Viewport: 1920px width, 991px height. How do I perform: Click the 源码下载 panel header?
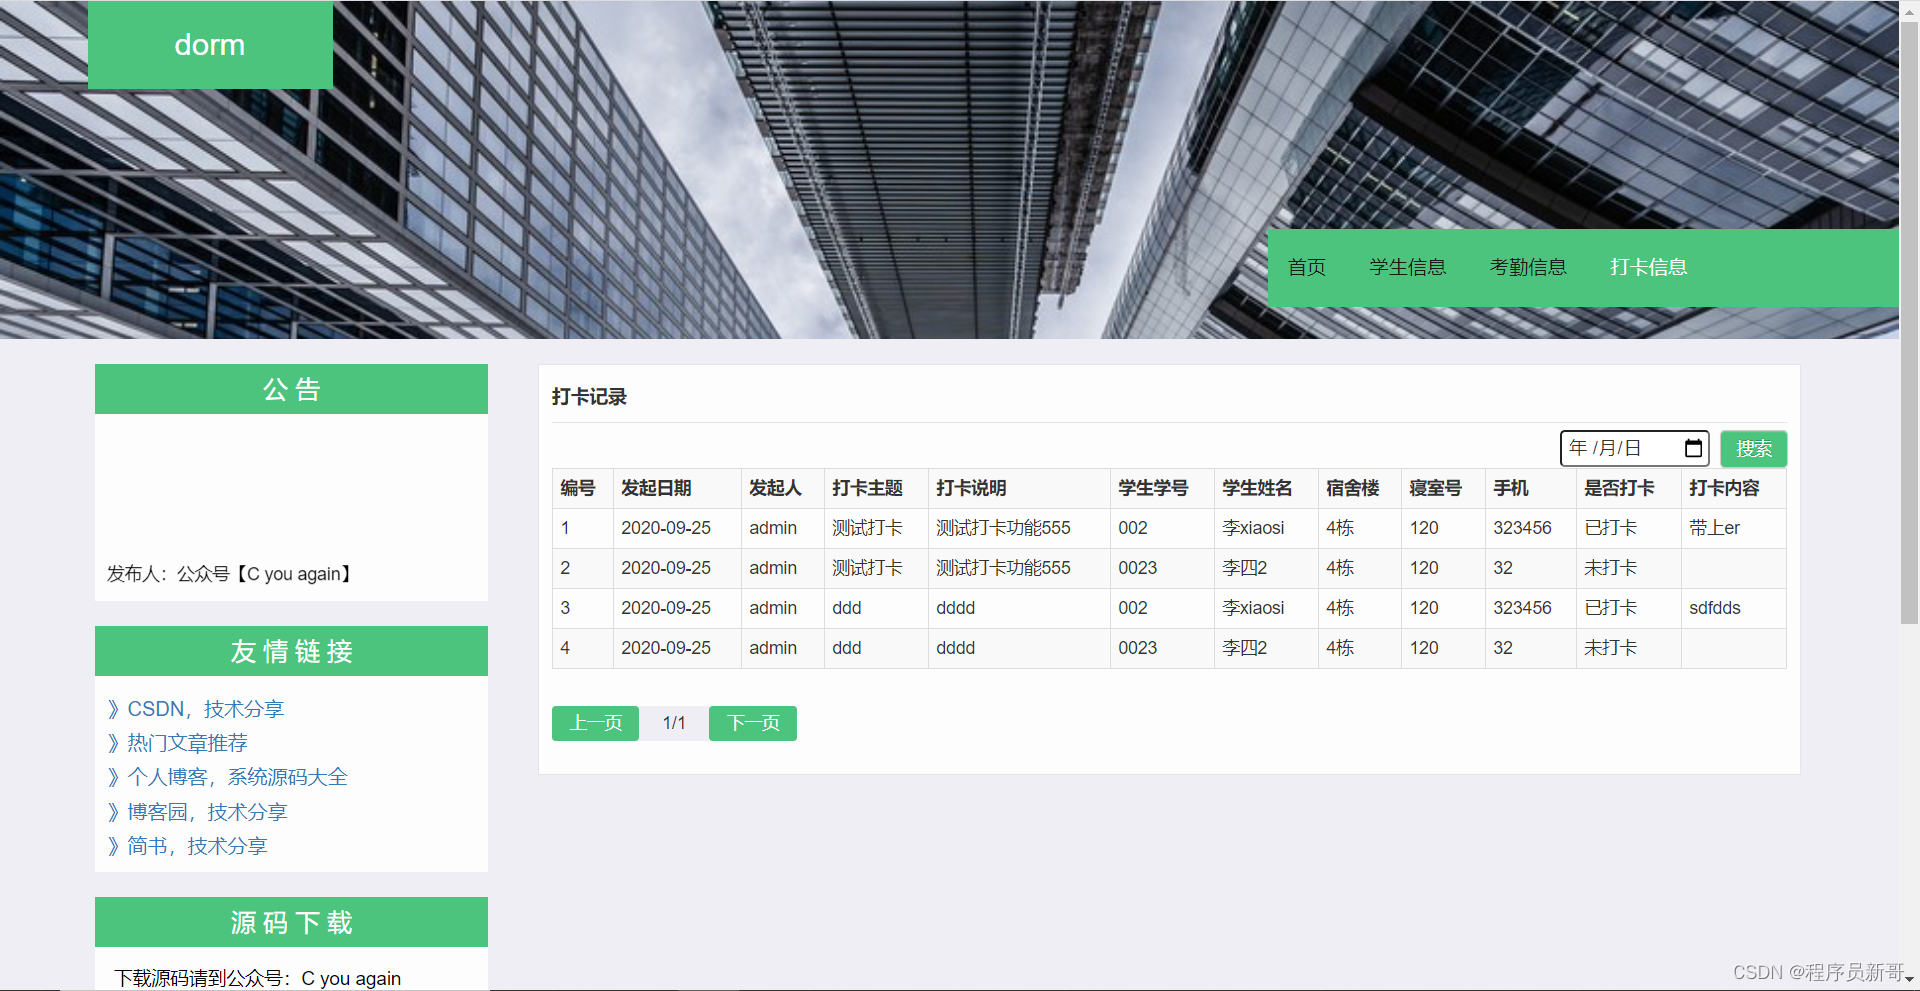coord(291,922)
